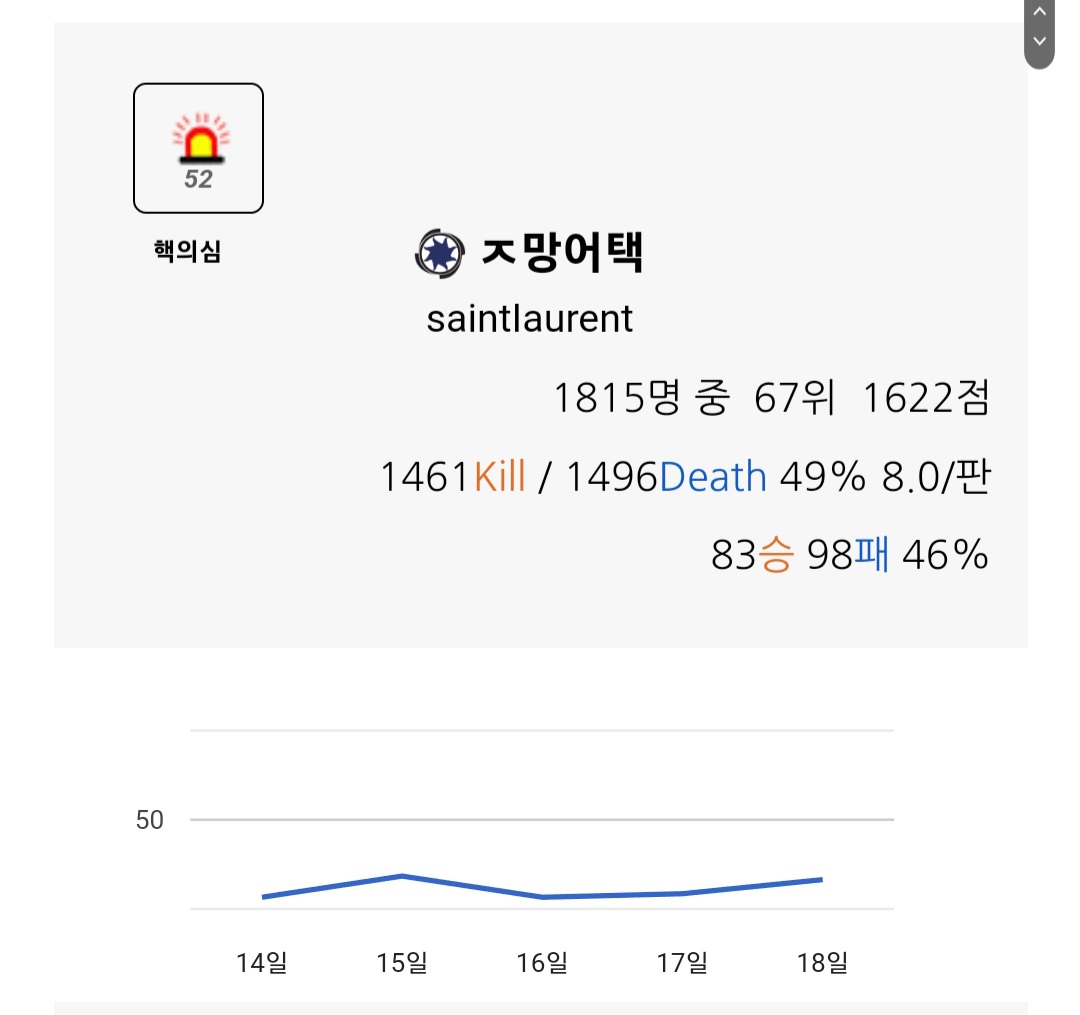
Task: Click the orange Kill label
Action: click(499, 477)
